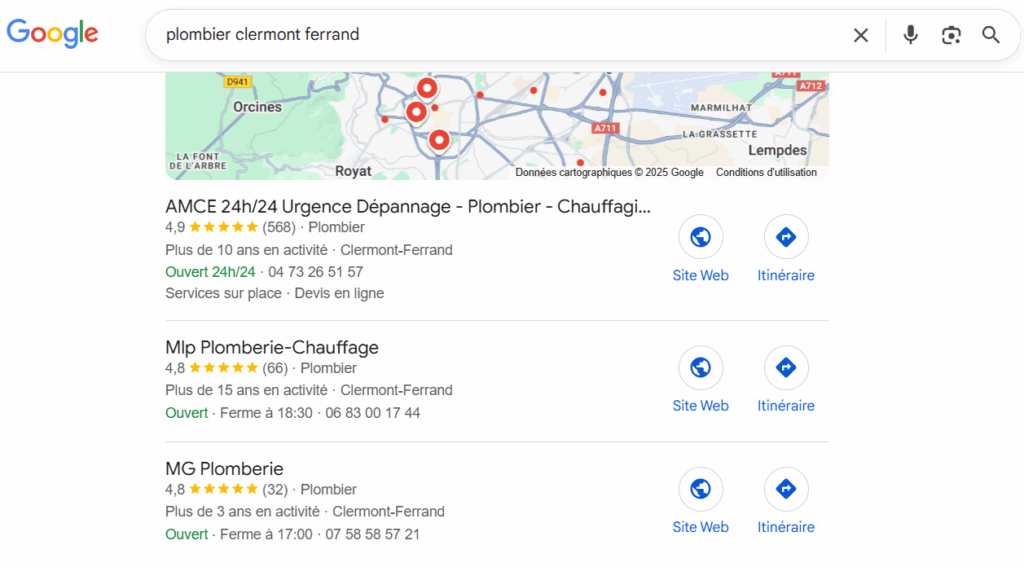Screen dimensions: 1024x567
Task: Open Mlp Plomberie-Chauffage Site Web icon
Action: [x=700, y=367]
